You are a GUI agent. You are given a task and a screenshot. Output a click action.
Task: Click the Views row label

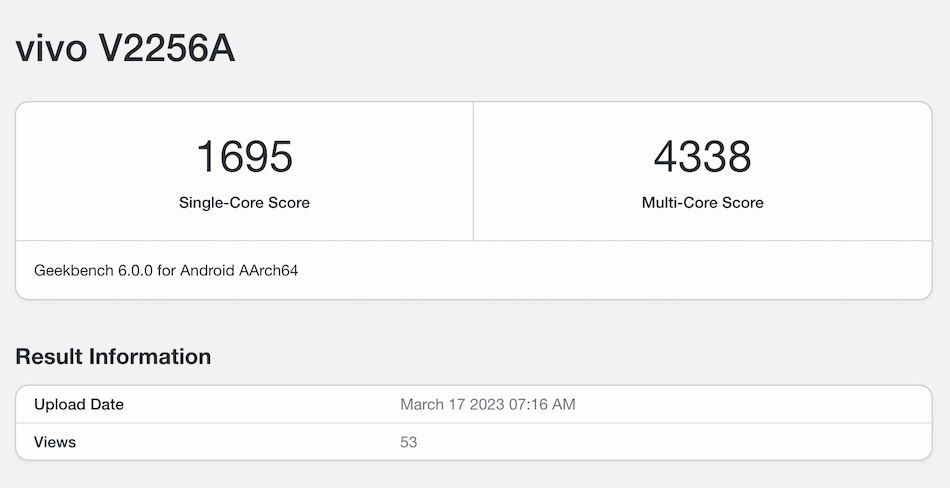click(55, 442)
